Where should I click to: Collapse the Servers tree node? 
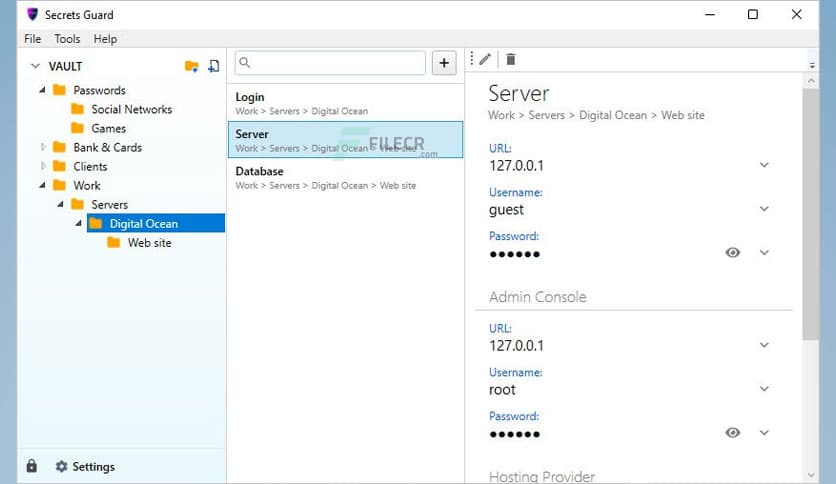60,205
